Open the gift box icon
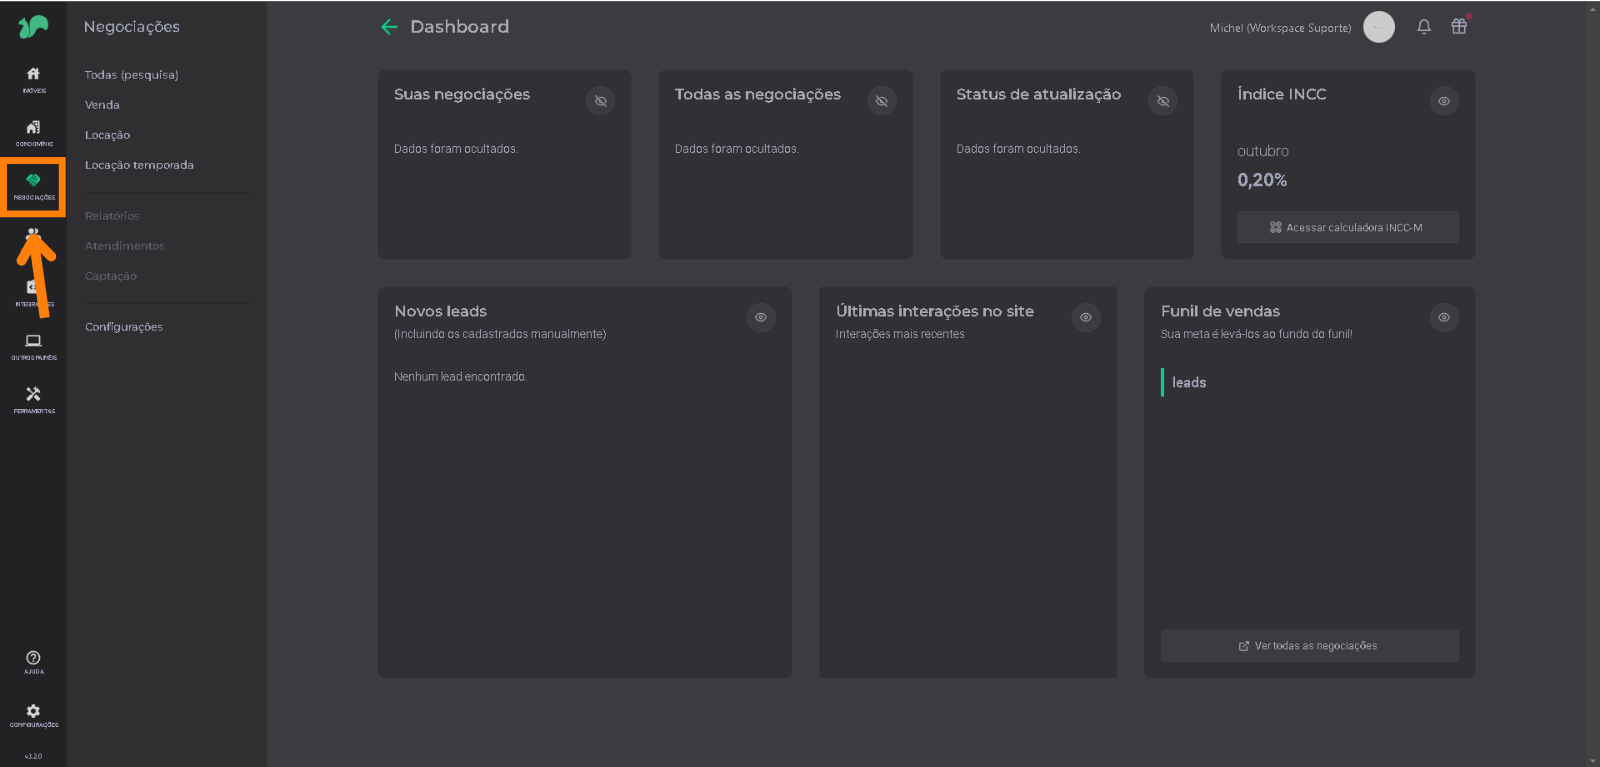Viewport: 1600px width, 767px height. click(1460, 26)
